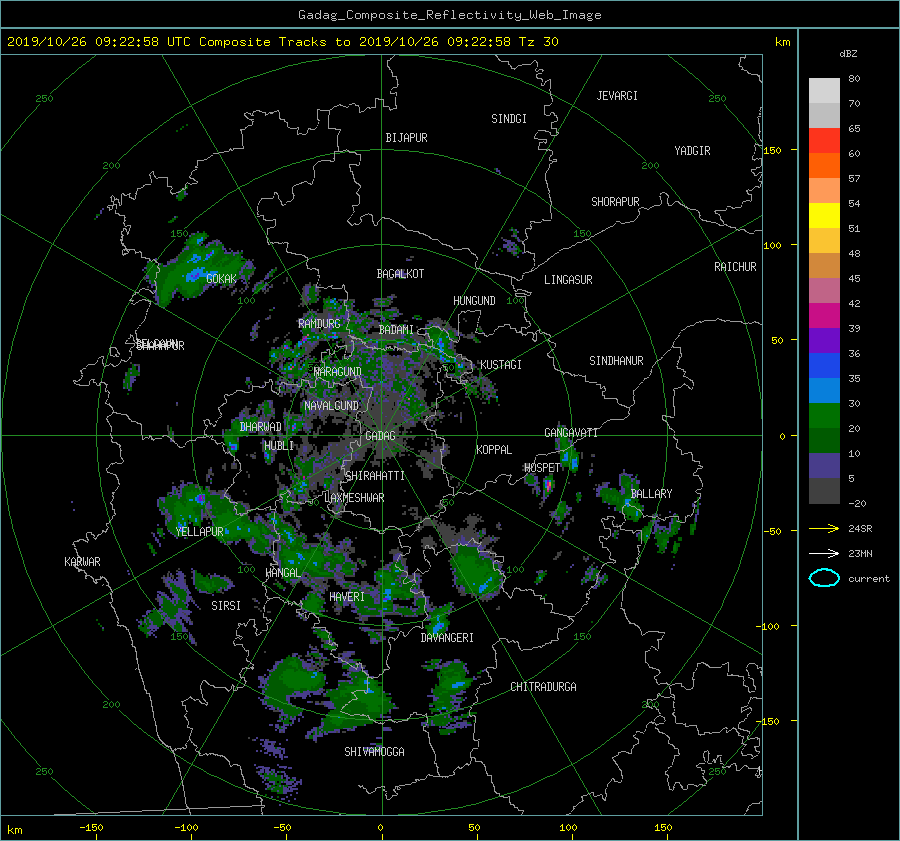This screenshot has width=900, height=841.
Task: Select the orange 57-60 dBZ legend swatch
Action: click(x=824, y=165)
